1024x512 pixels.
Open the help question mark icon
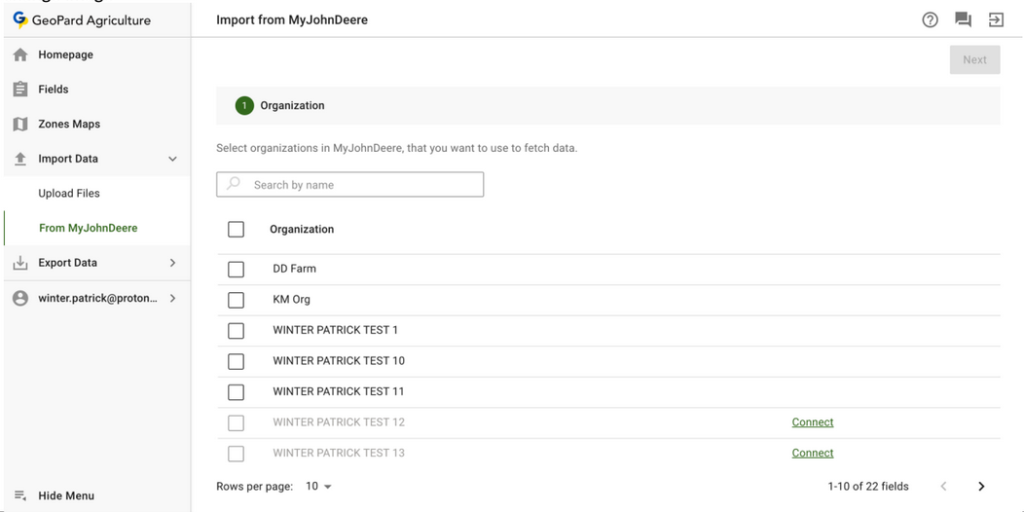[x=929, y=20]
